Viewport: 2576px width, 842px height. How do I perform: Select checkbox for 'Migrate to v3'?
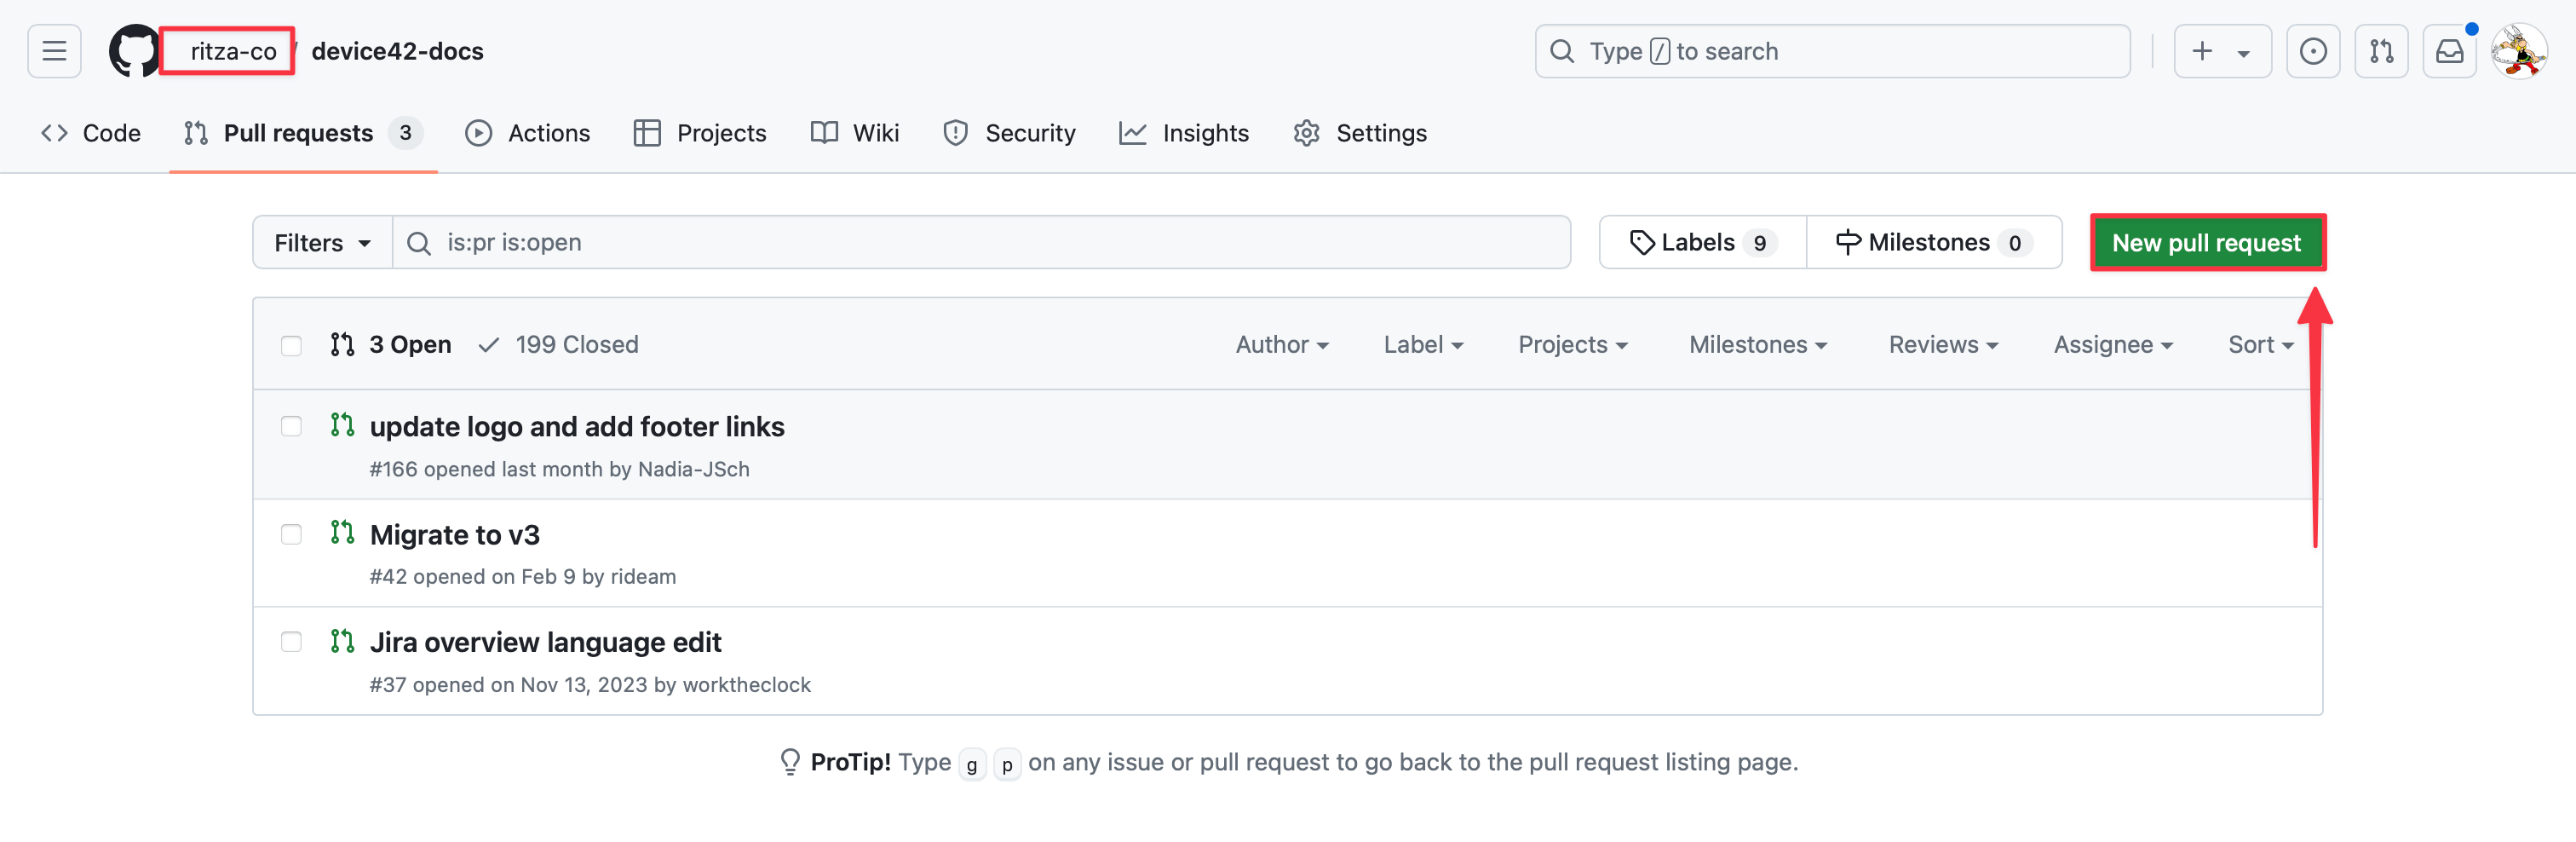coord(291,534)
